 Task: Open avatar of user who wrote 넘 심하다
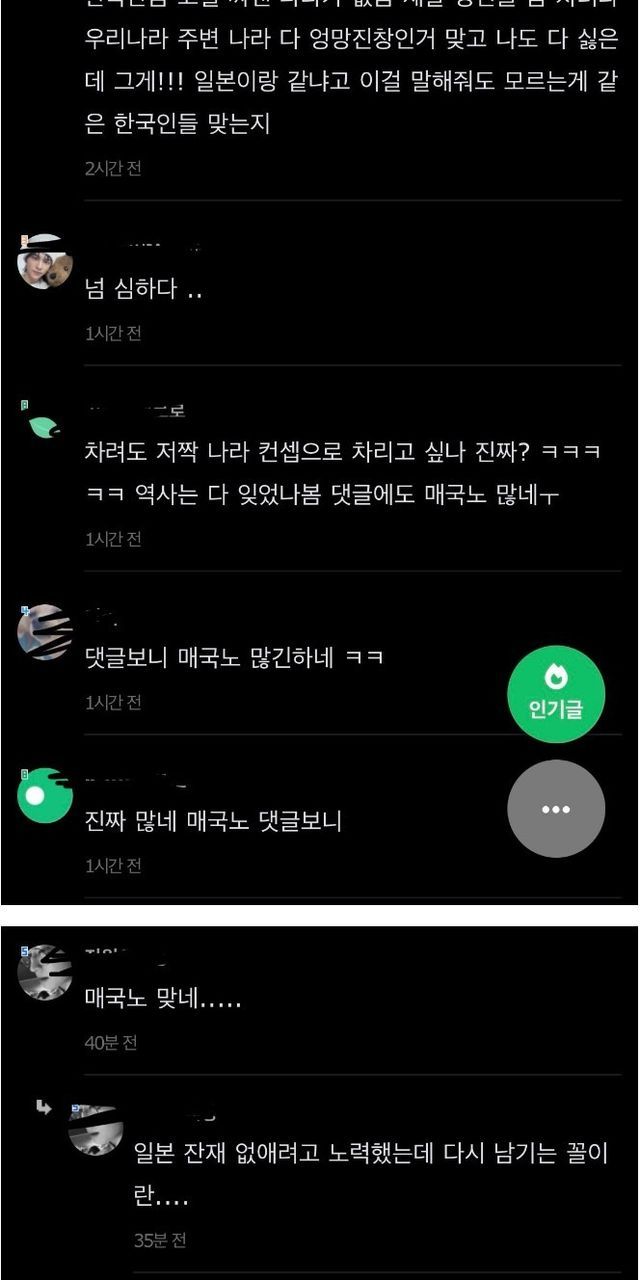point(45,262)
